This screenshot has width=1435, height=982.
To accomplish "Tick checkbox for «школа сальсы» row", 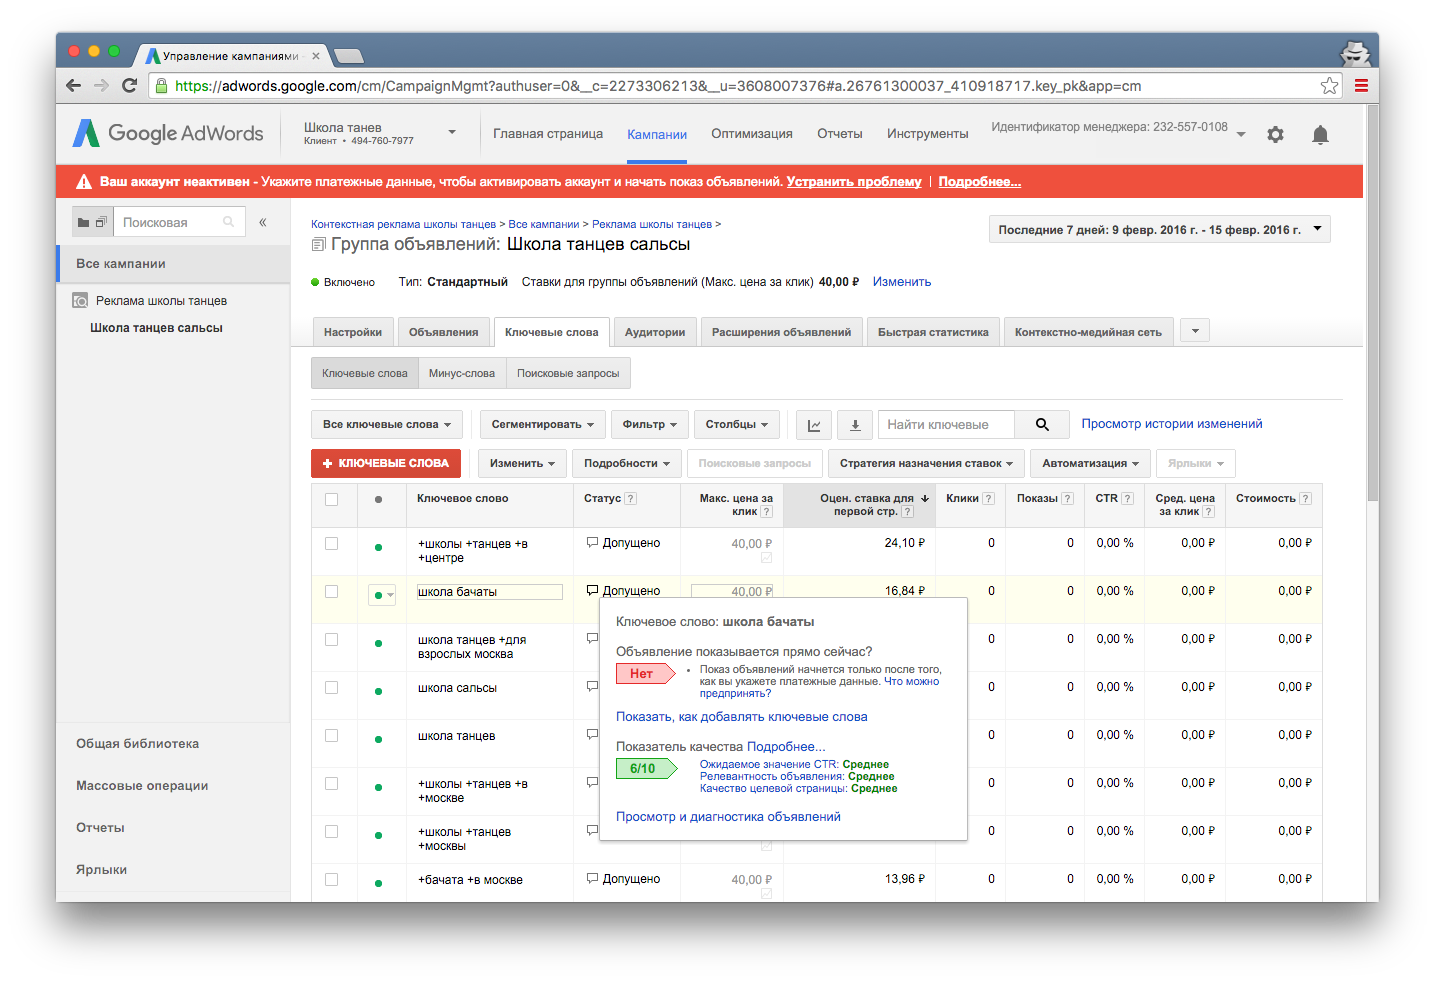I will (x=331, y=688).
